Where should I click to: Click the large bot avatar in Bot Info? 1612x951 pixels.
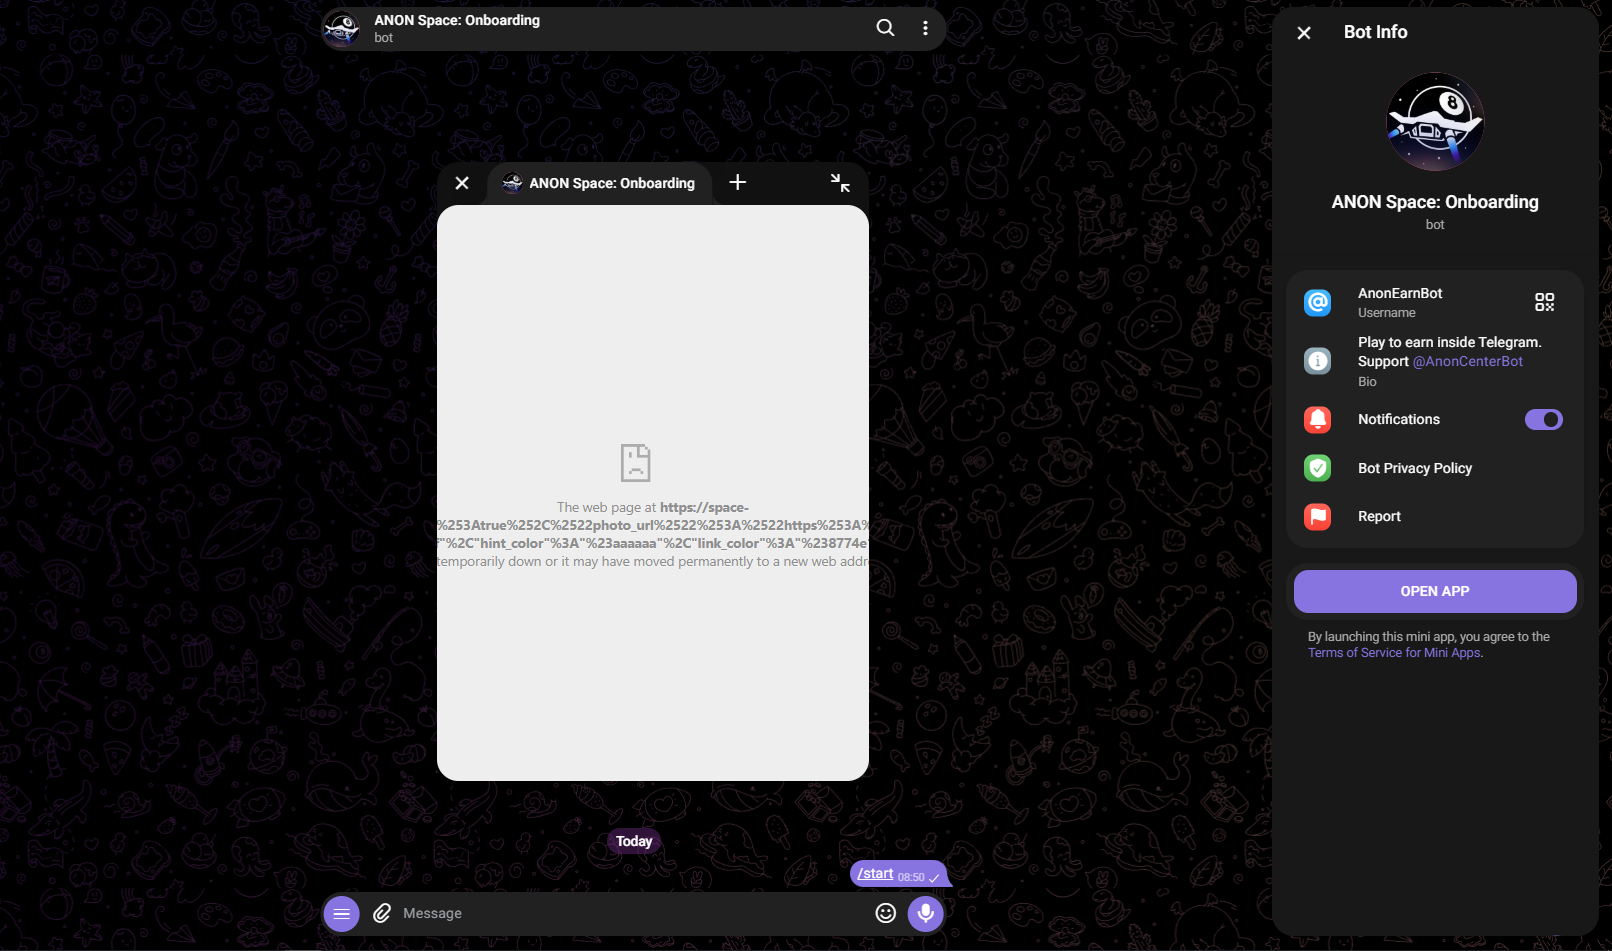pos(1435,122)
